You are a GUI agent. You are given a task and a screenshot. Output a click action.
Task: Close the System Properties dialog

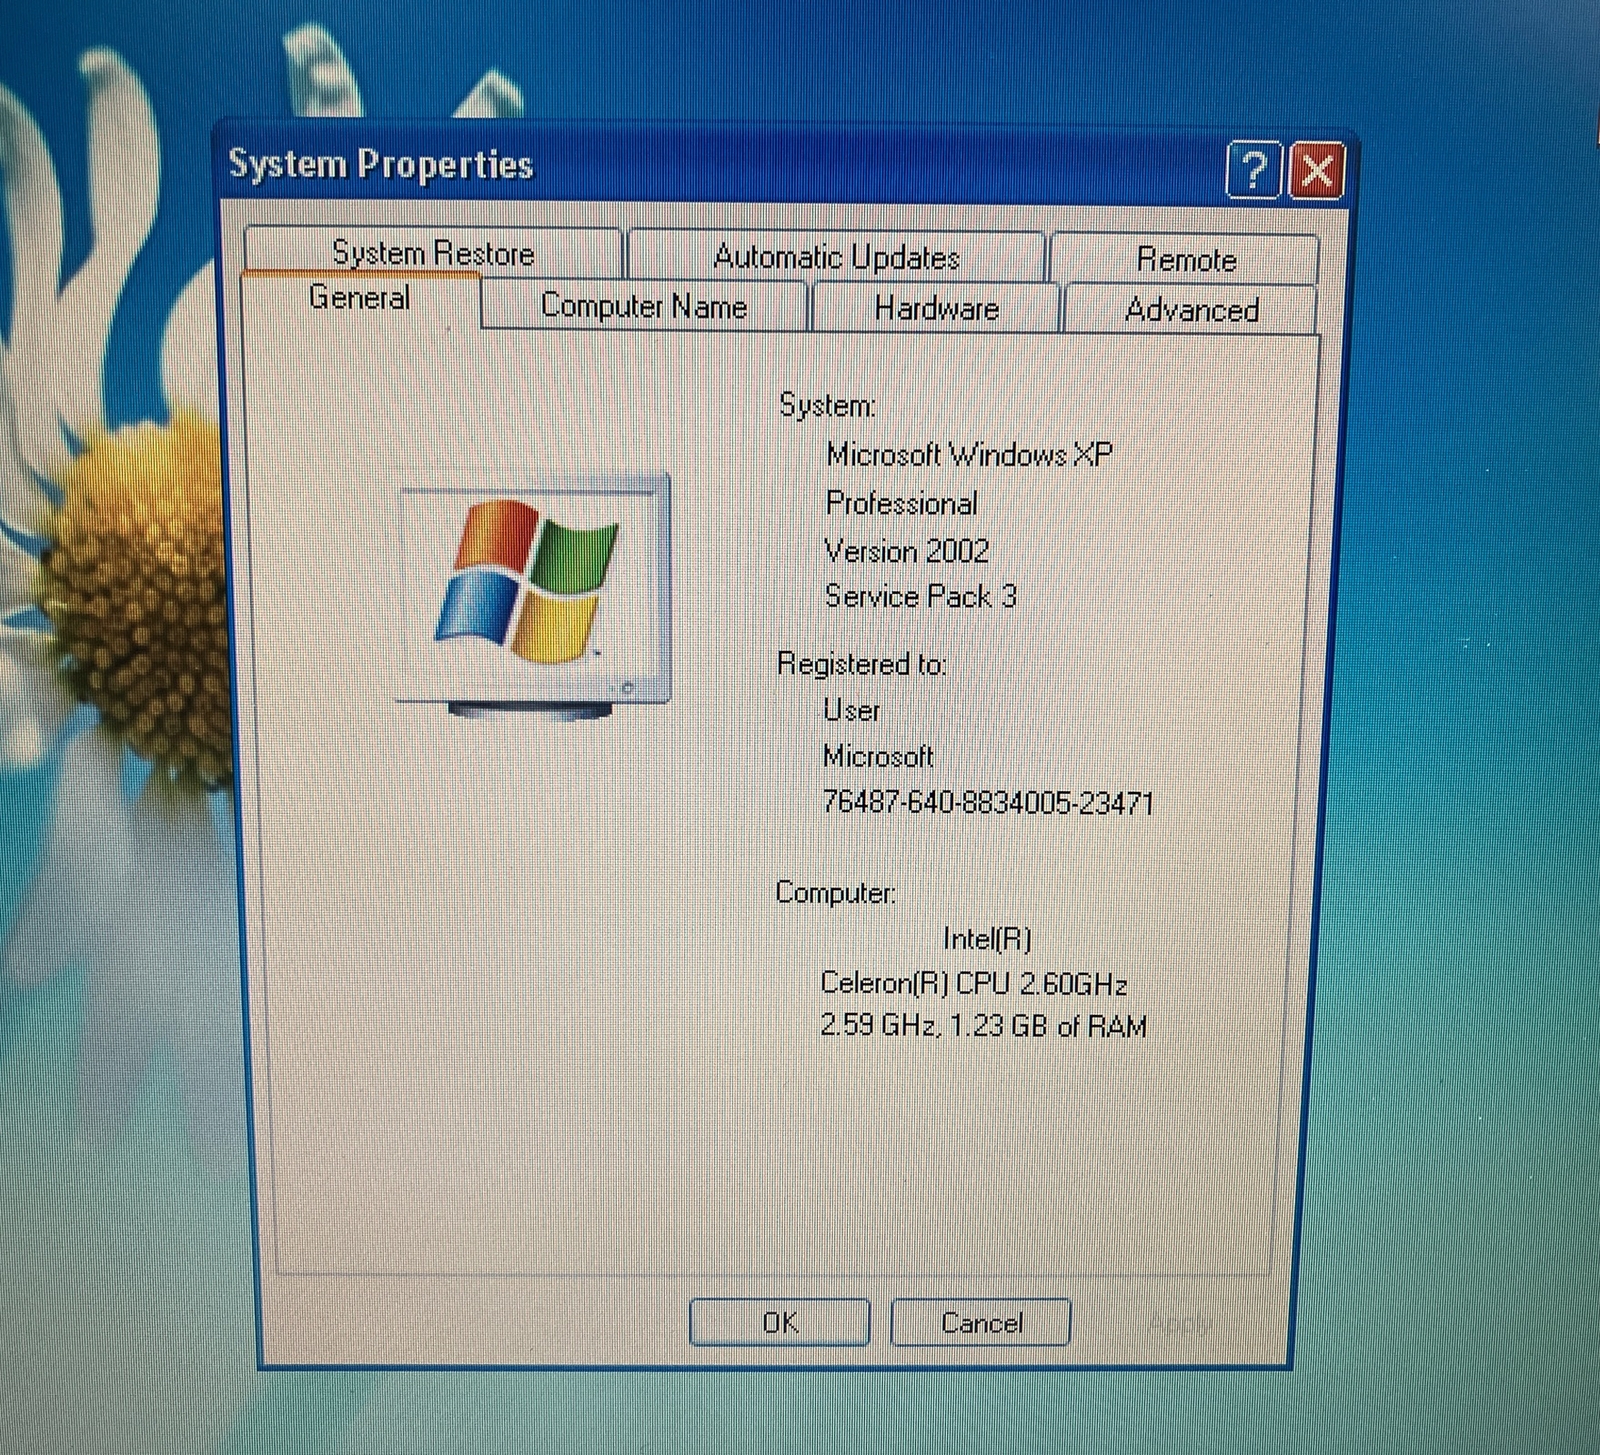(x=1317, y=171)
